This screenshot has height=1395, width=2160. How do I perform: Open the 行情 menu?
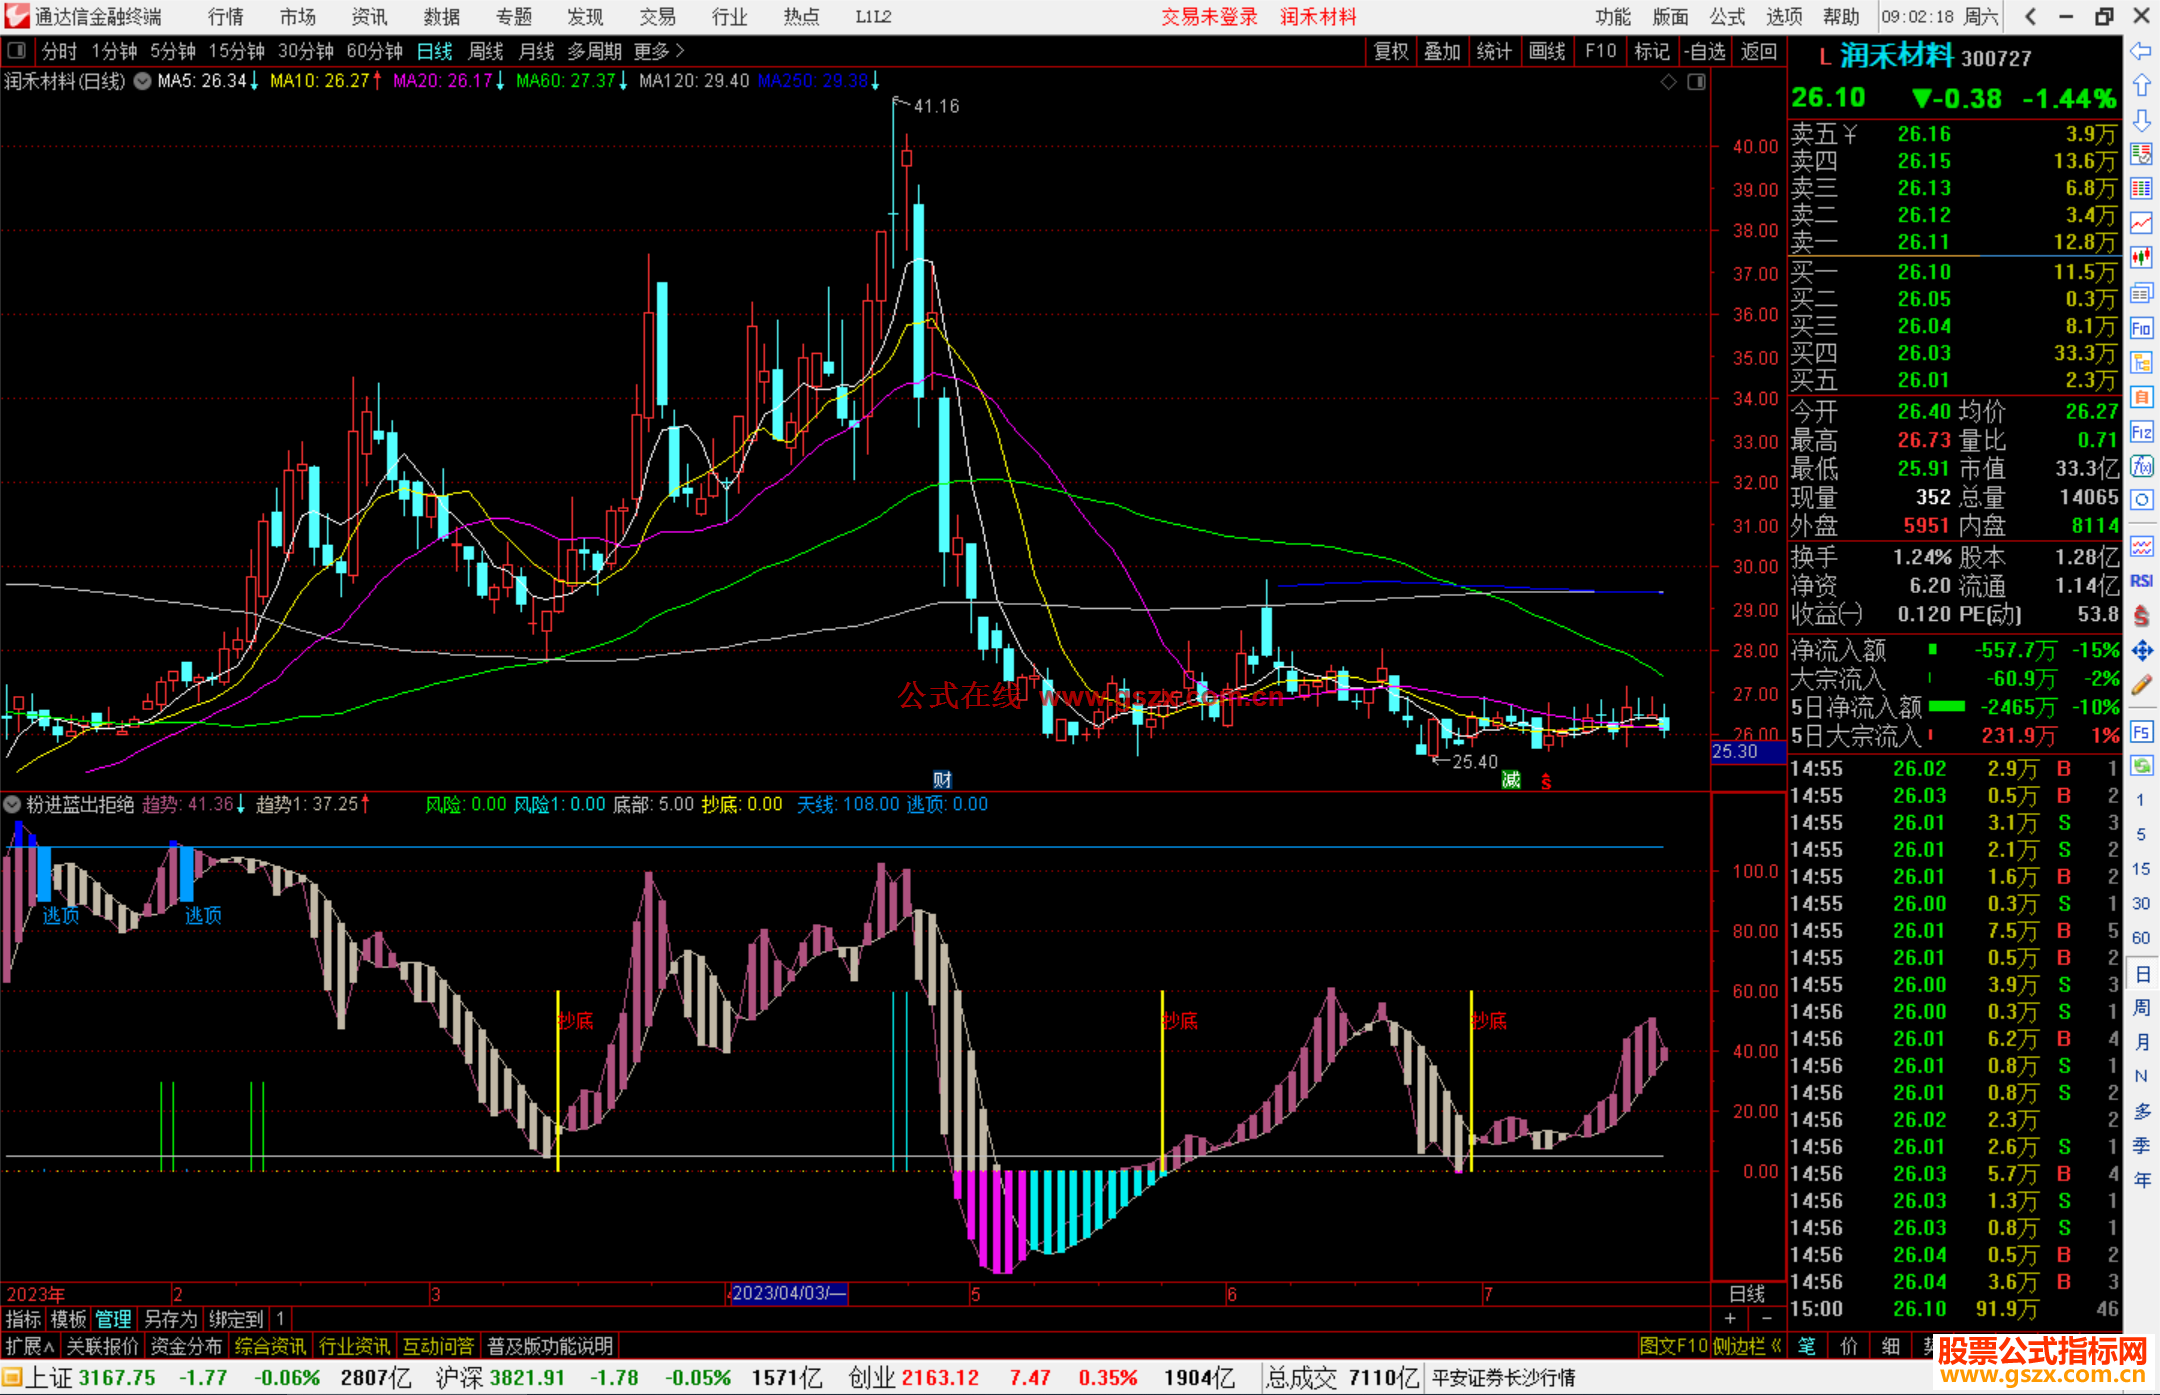pos(225,16)
